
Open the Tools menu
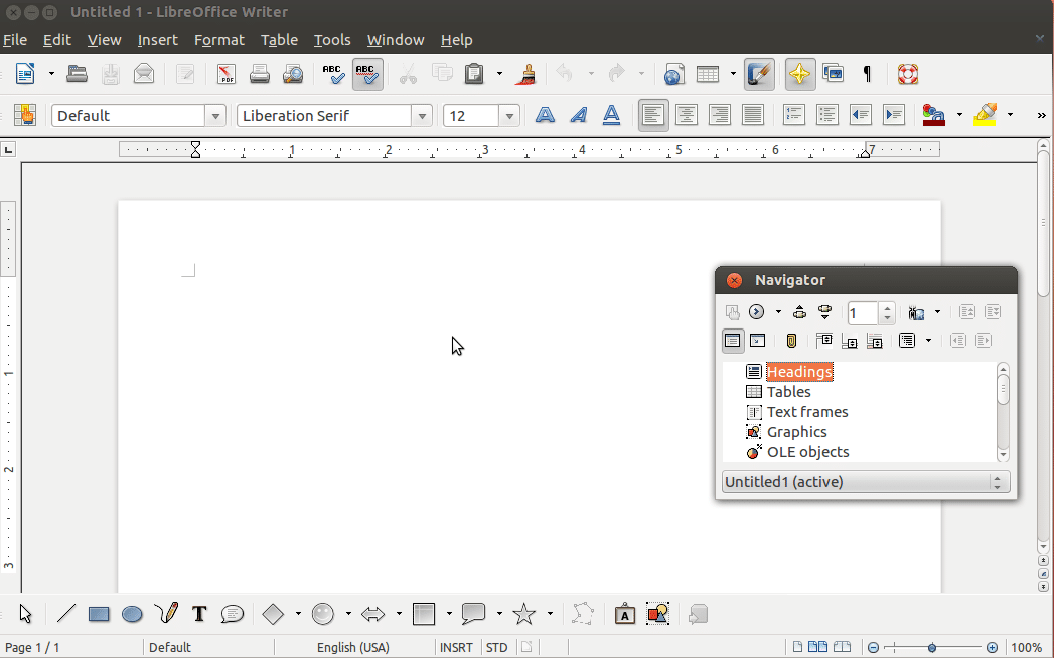332,40
